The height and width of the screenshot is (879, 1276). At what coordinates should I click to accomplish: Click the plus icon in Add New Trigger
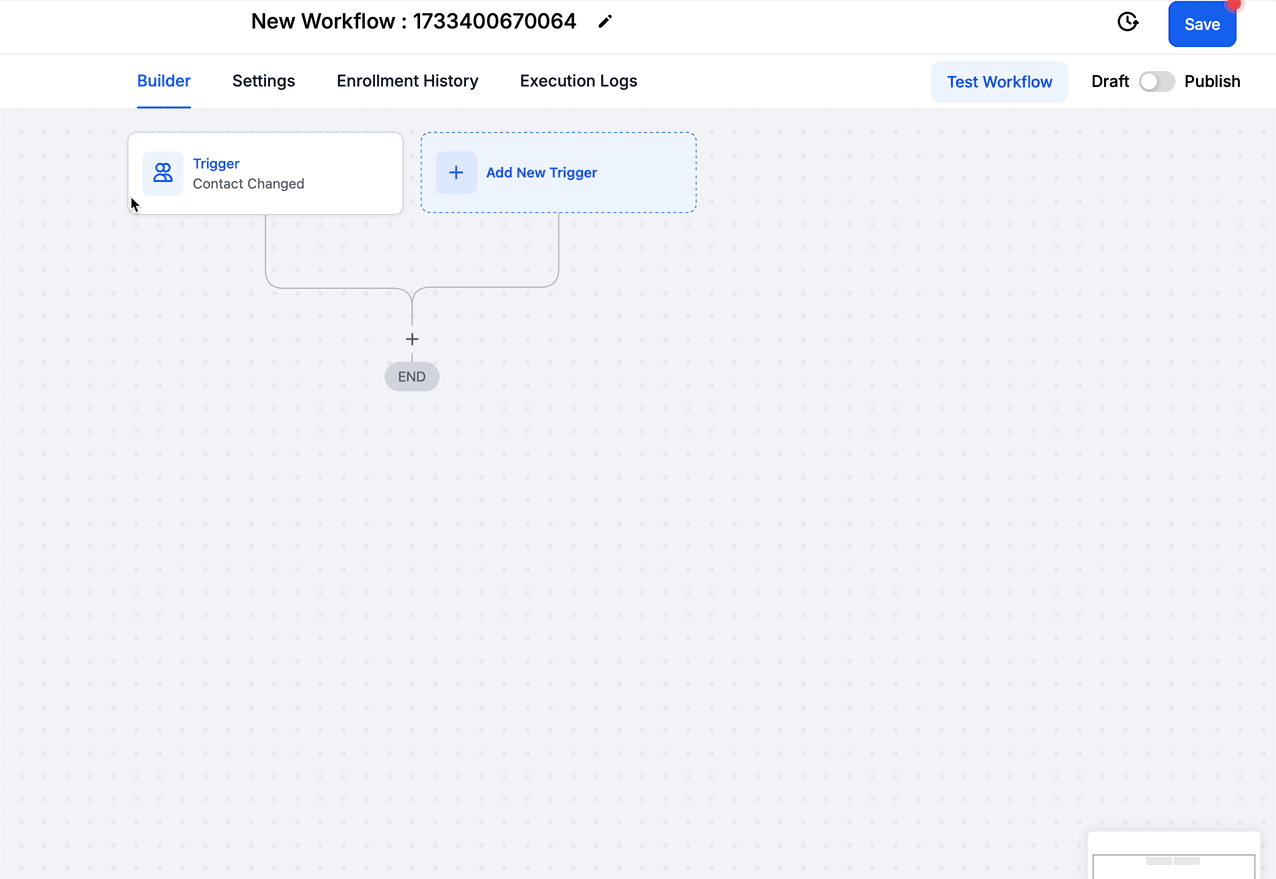point(456,173)
